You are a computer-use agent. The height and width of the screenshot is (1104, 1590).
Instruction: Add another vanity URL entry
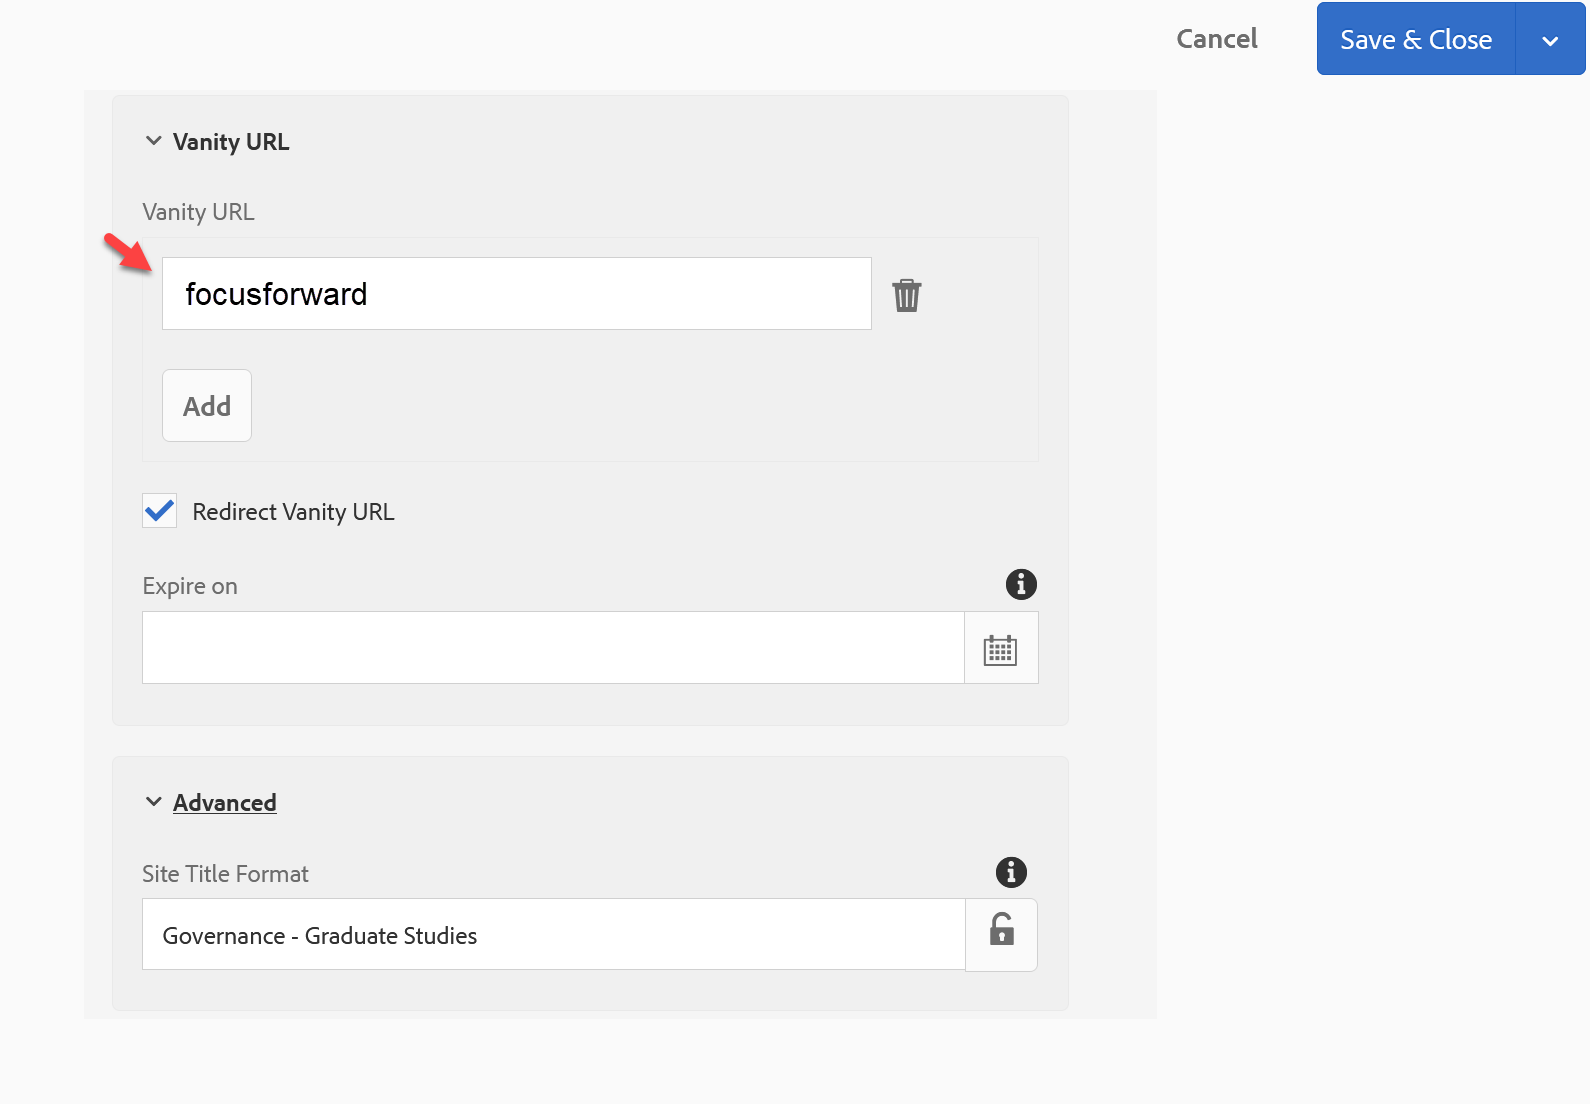coord(207,406)
